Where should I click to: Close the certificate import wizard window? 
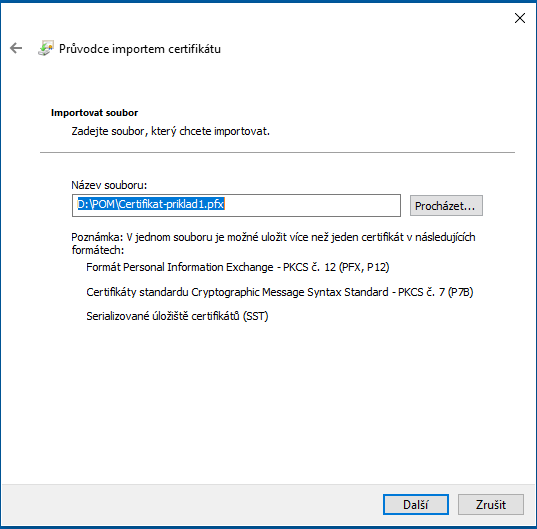tap(520, 18)
